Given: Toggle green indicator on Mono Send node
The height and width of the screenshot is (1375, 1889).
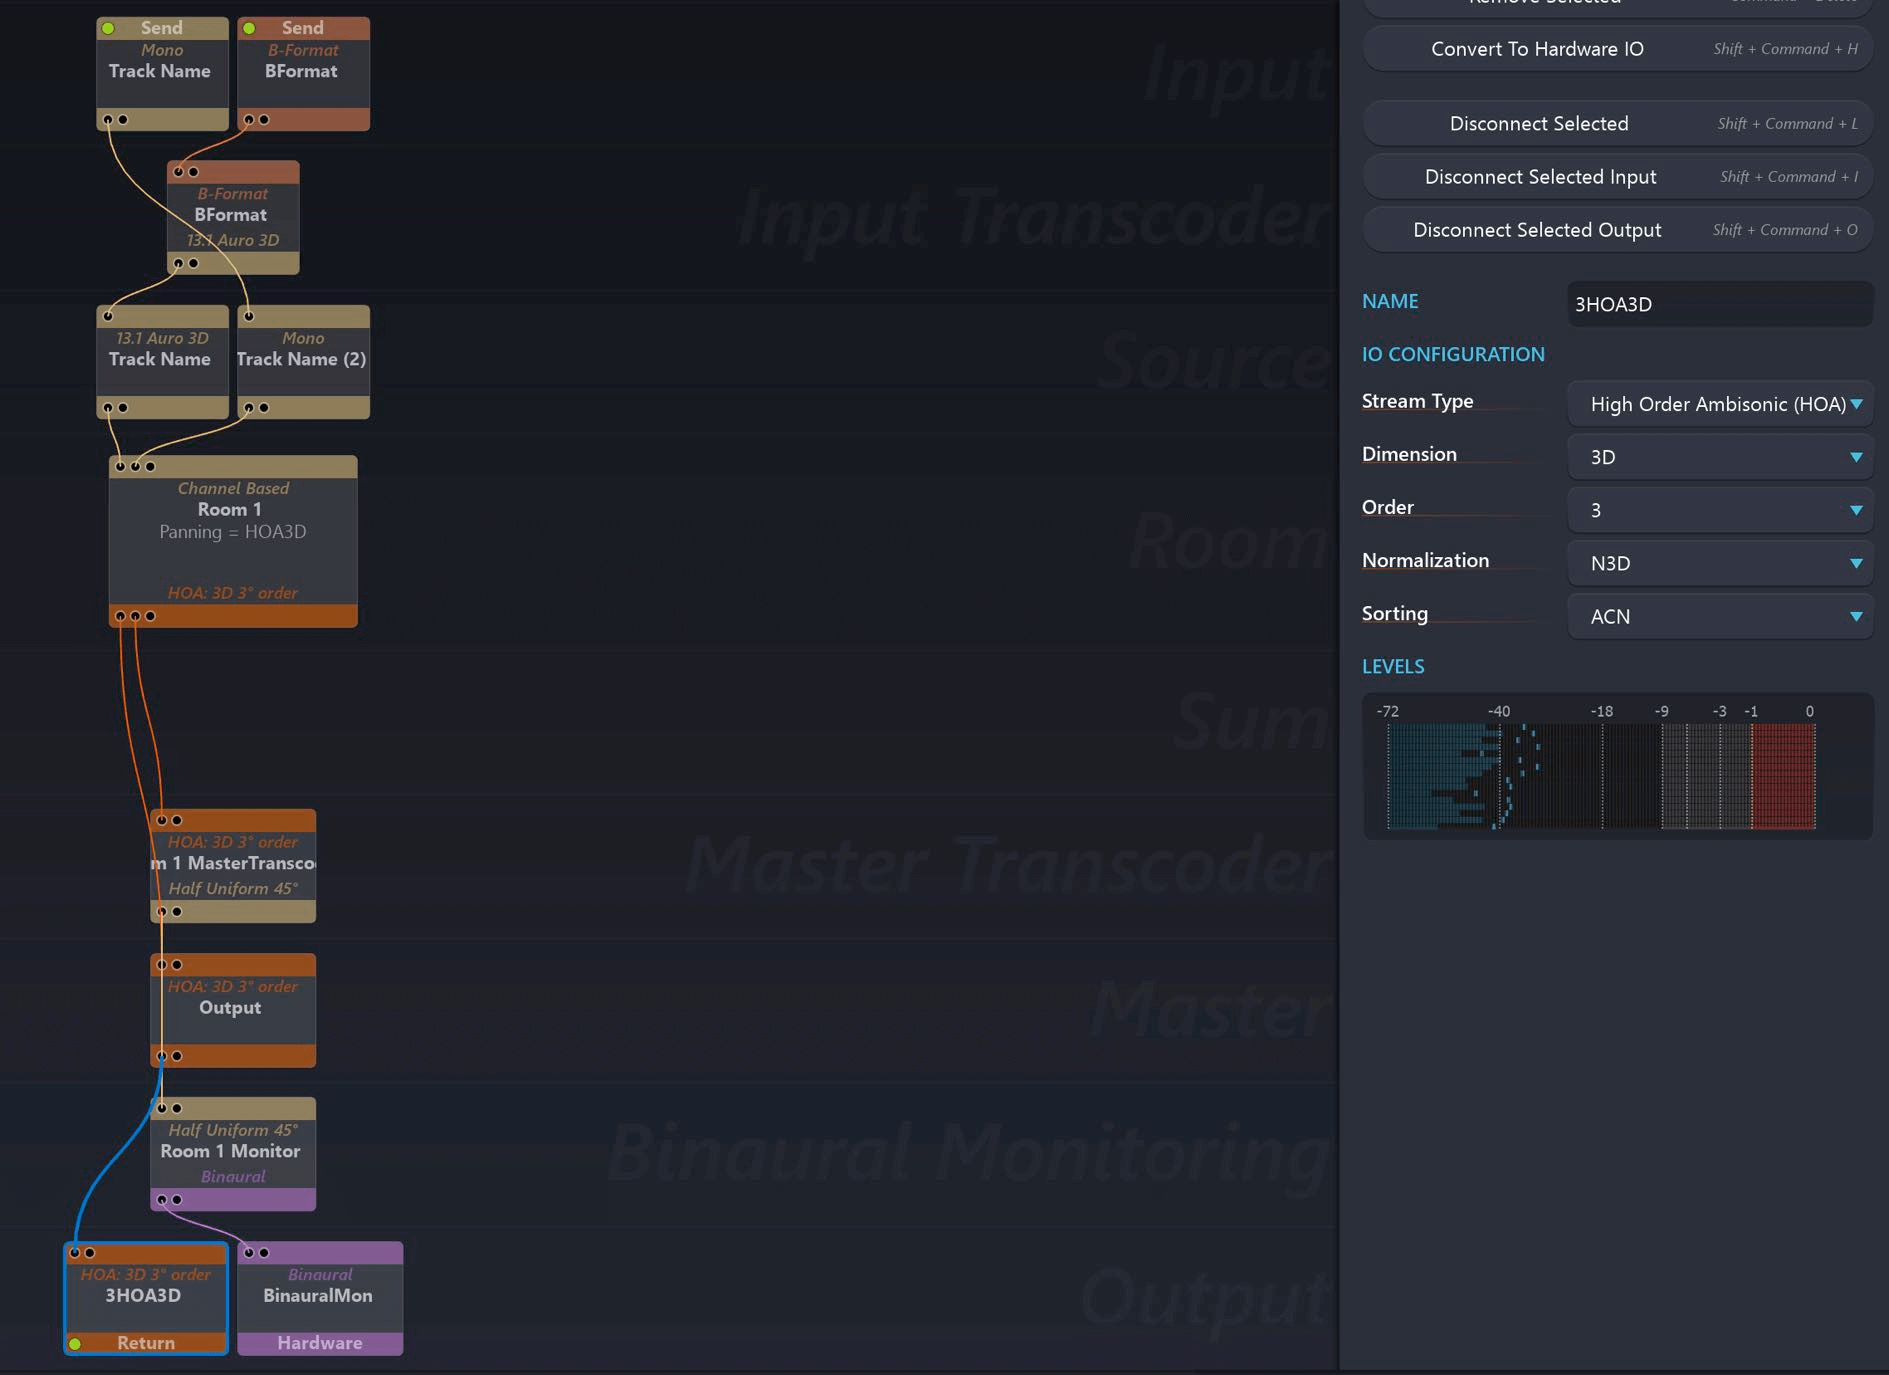Looking at the screenshot, I should point(108,28).
